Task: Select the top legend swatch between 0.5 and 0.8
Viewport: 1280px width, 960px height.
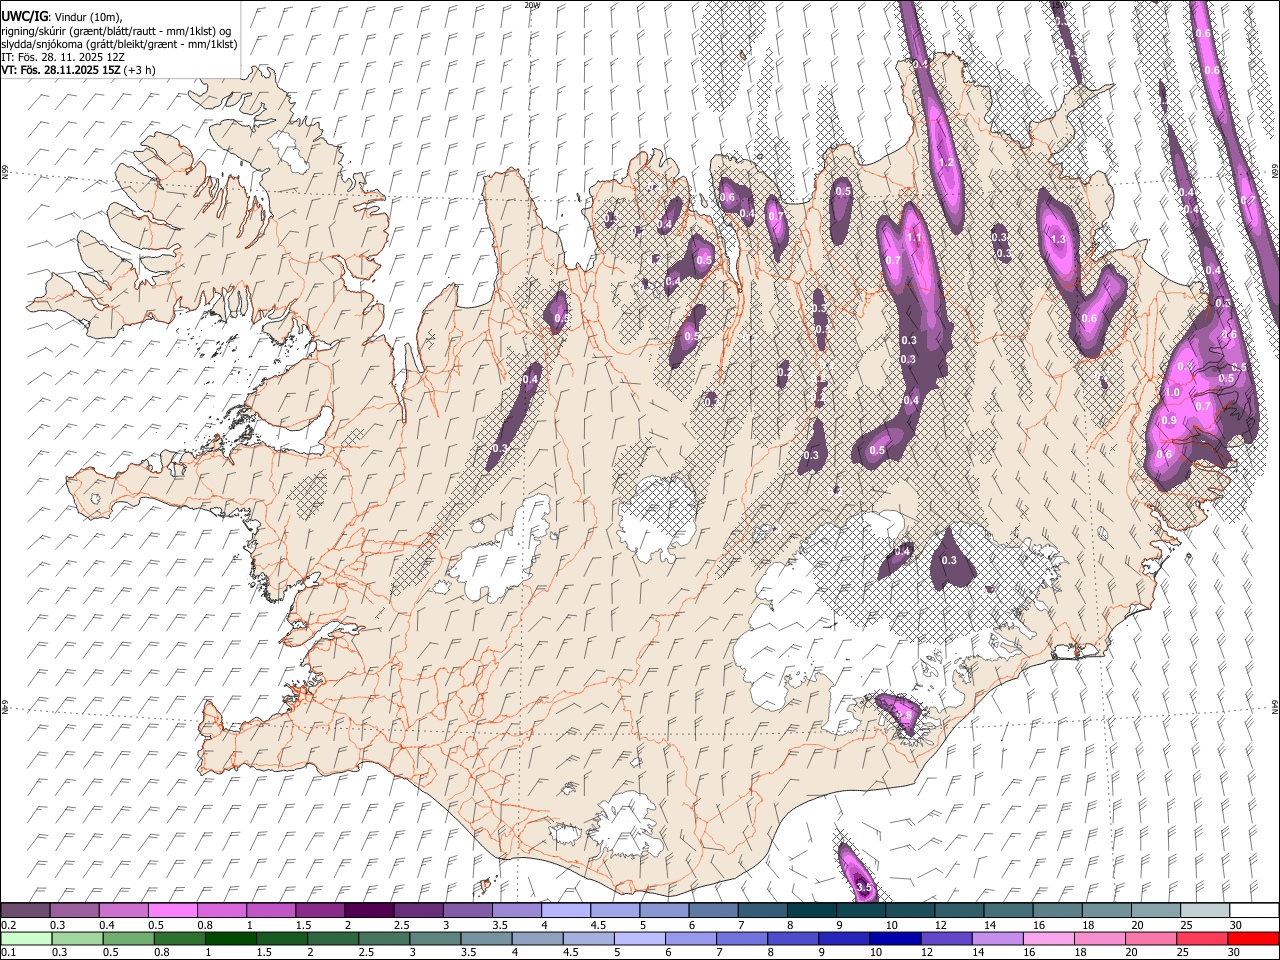Action: (173, 910)
